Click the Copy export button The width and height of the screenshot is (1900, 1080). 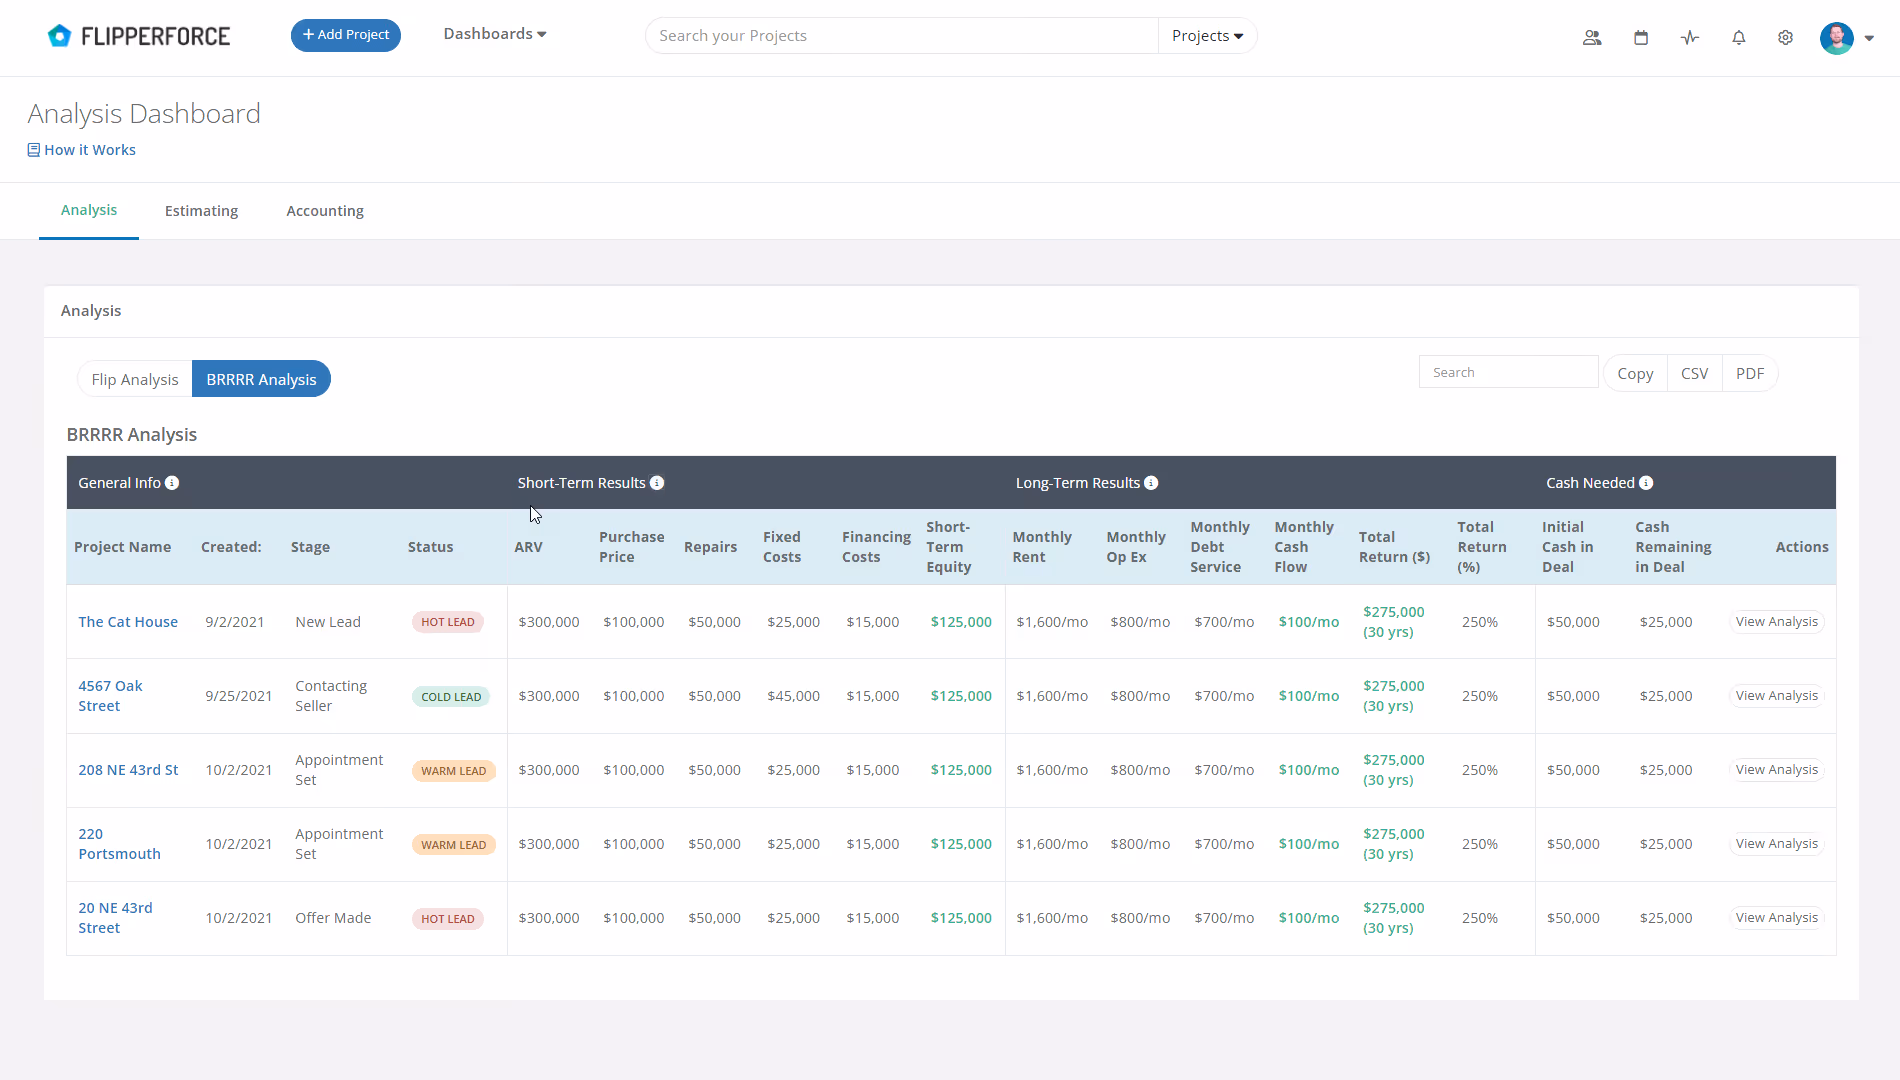1635,373
